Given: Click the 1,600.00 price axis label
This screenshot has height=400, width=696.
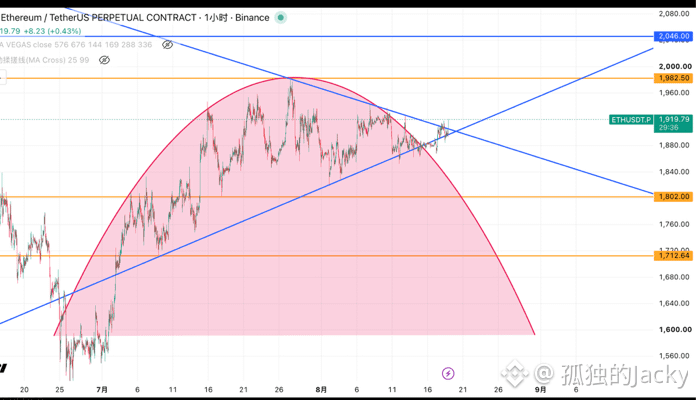Looking at the screenshot, I should (x=675, y=329).
